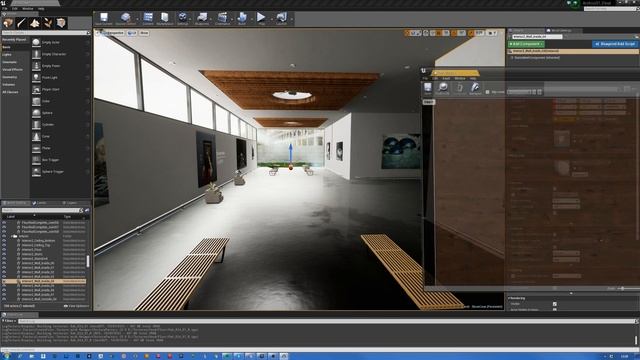Toggle Visible checkbox under Rendering
This screenshot has height=360, width=640.
[x=554, y=304]
